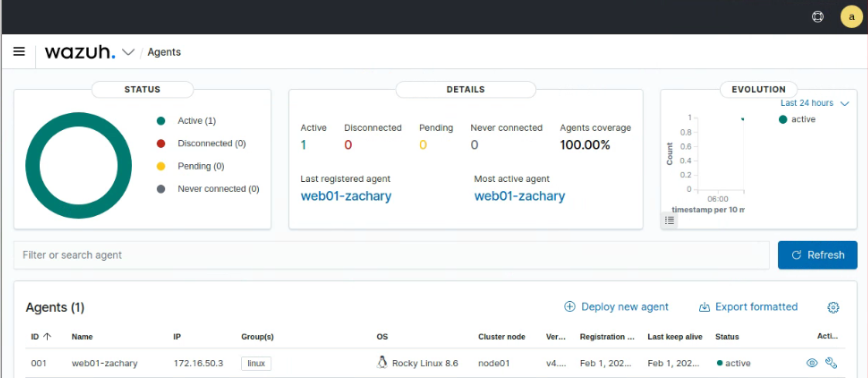Click the Agents coverage 100.00% value
The image size is (868, 378).
coord(585,145)
